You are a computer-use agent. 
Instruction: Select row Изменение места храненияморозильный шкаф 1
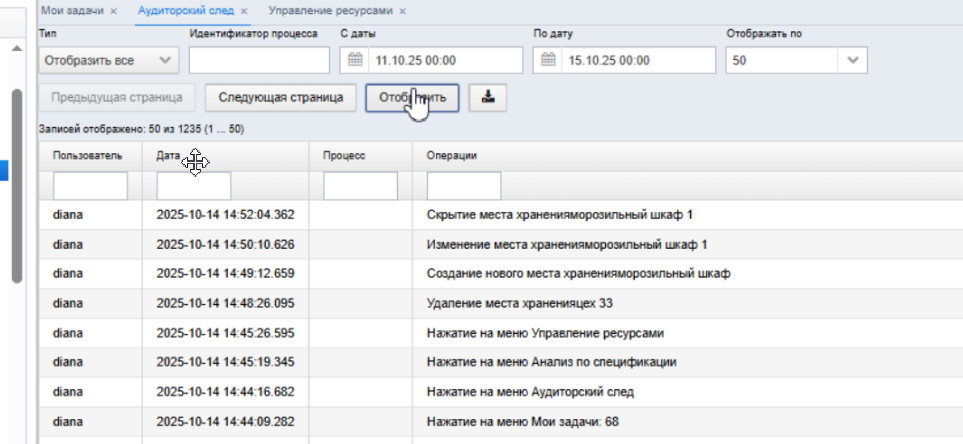point(501,244)
